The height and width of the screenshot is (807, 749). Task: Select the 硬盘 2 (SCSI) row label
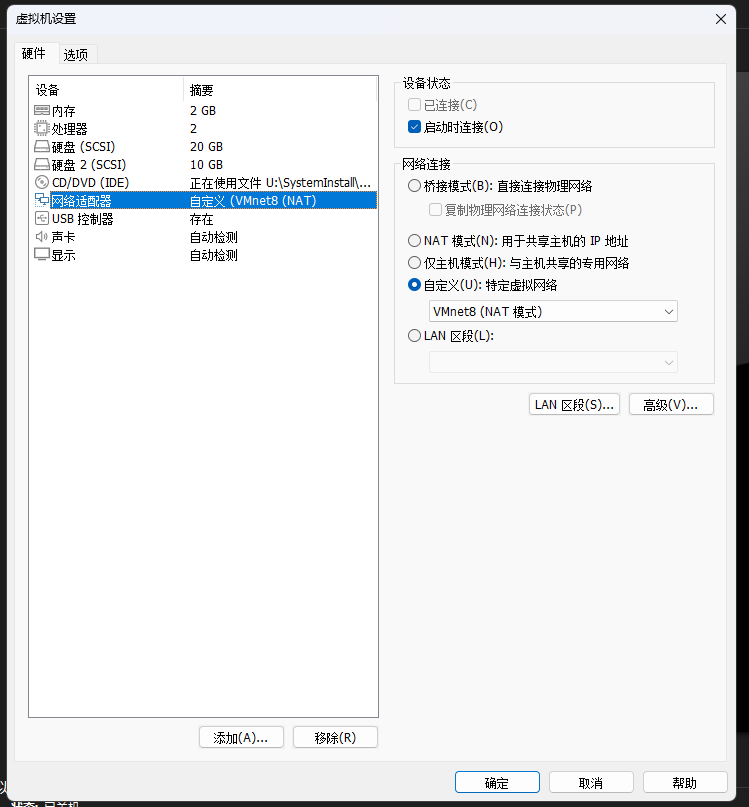pos(89,165)
